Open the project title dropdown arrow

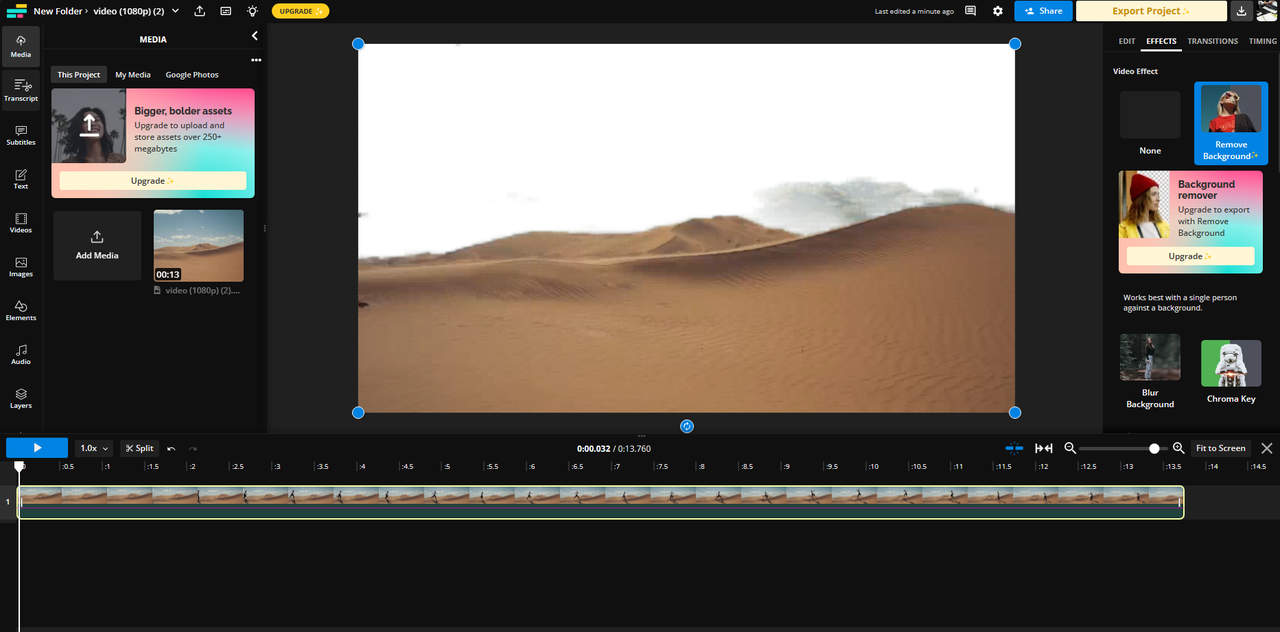(x=176, y=11)
